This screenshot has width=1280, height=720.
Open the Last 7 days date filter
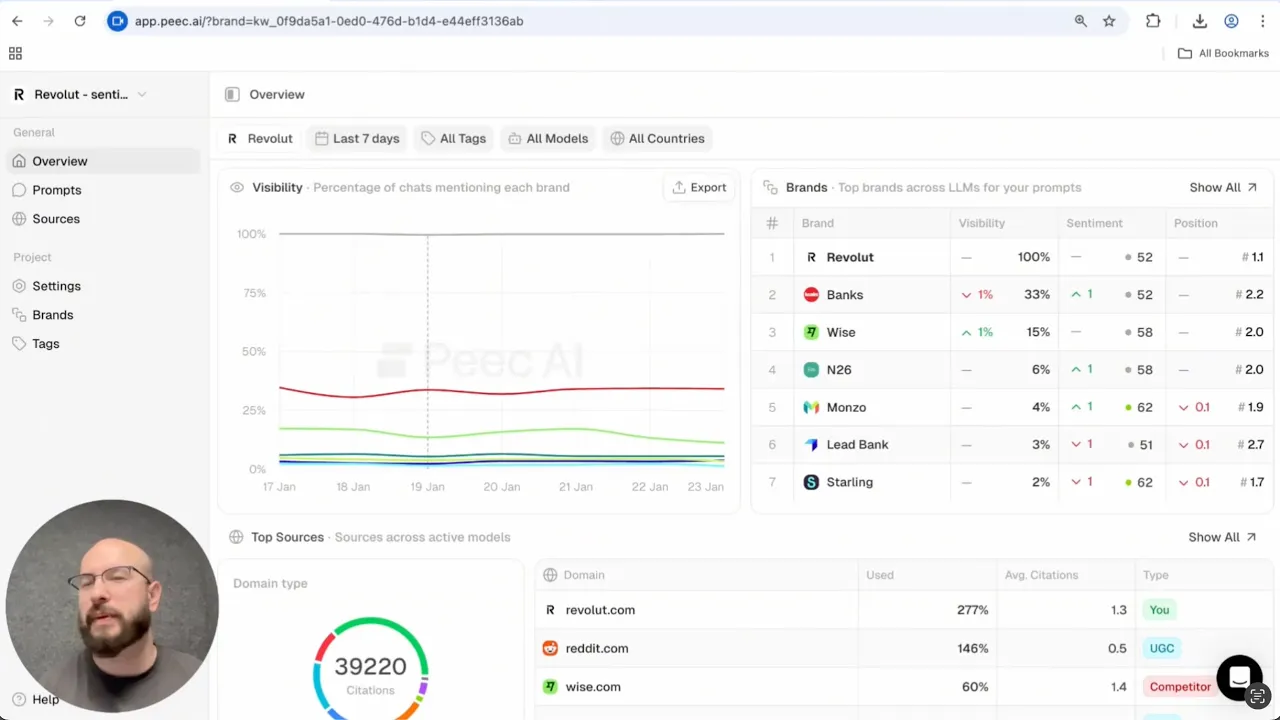[x=357, y=138]
